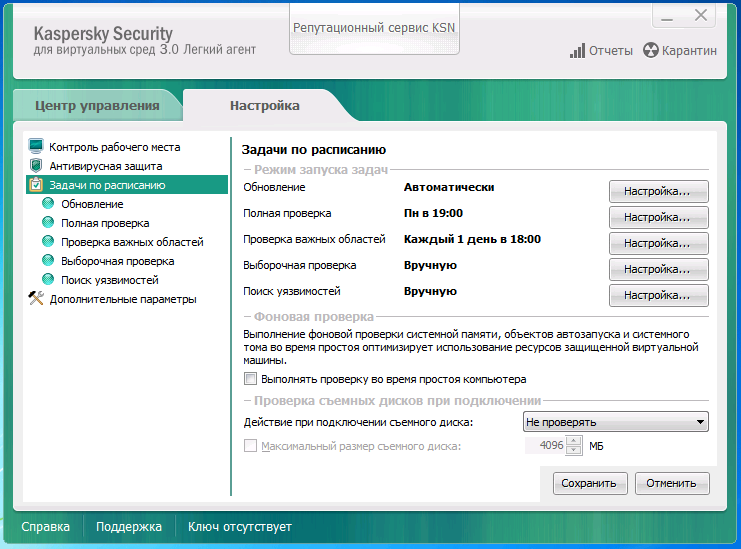Open the Отчеты link

[x=611, y=51]
